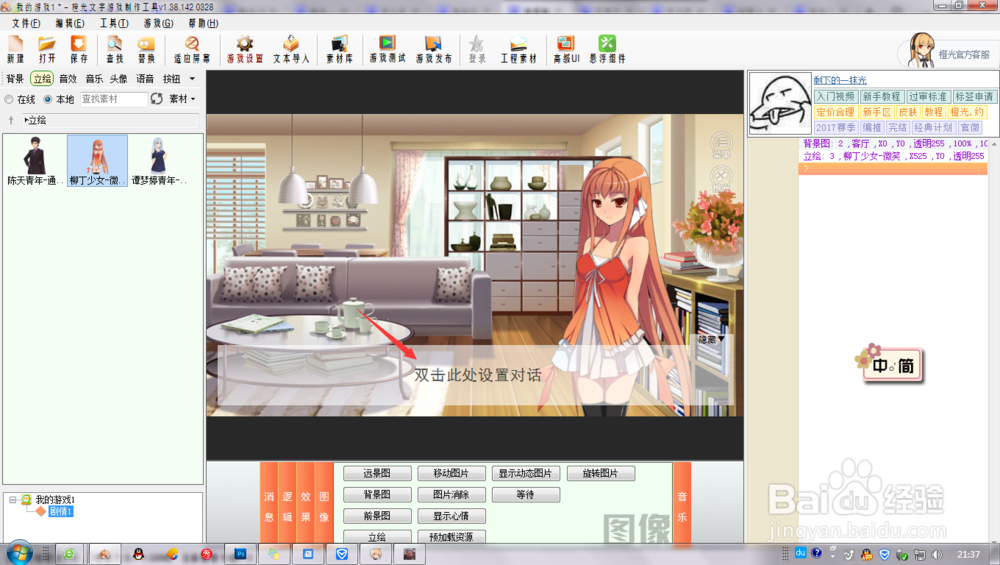The width and height of the screenshot is (1000, 565).
Task: Click the 橙光官方客服 customer service avatar
Action: coord(922,51)
